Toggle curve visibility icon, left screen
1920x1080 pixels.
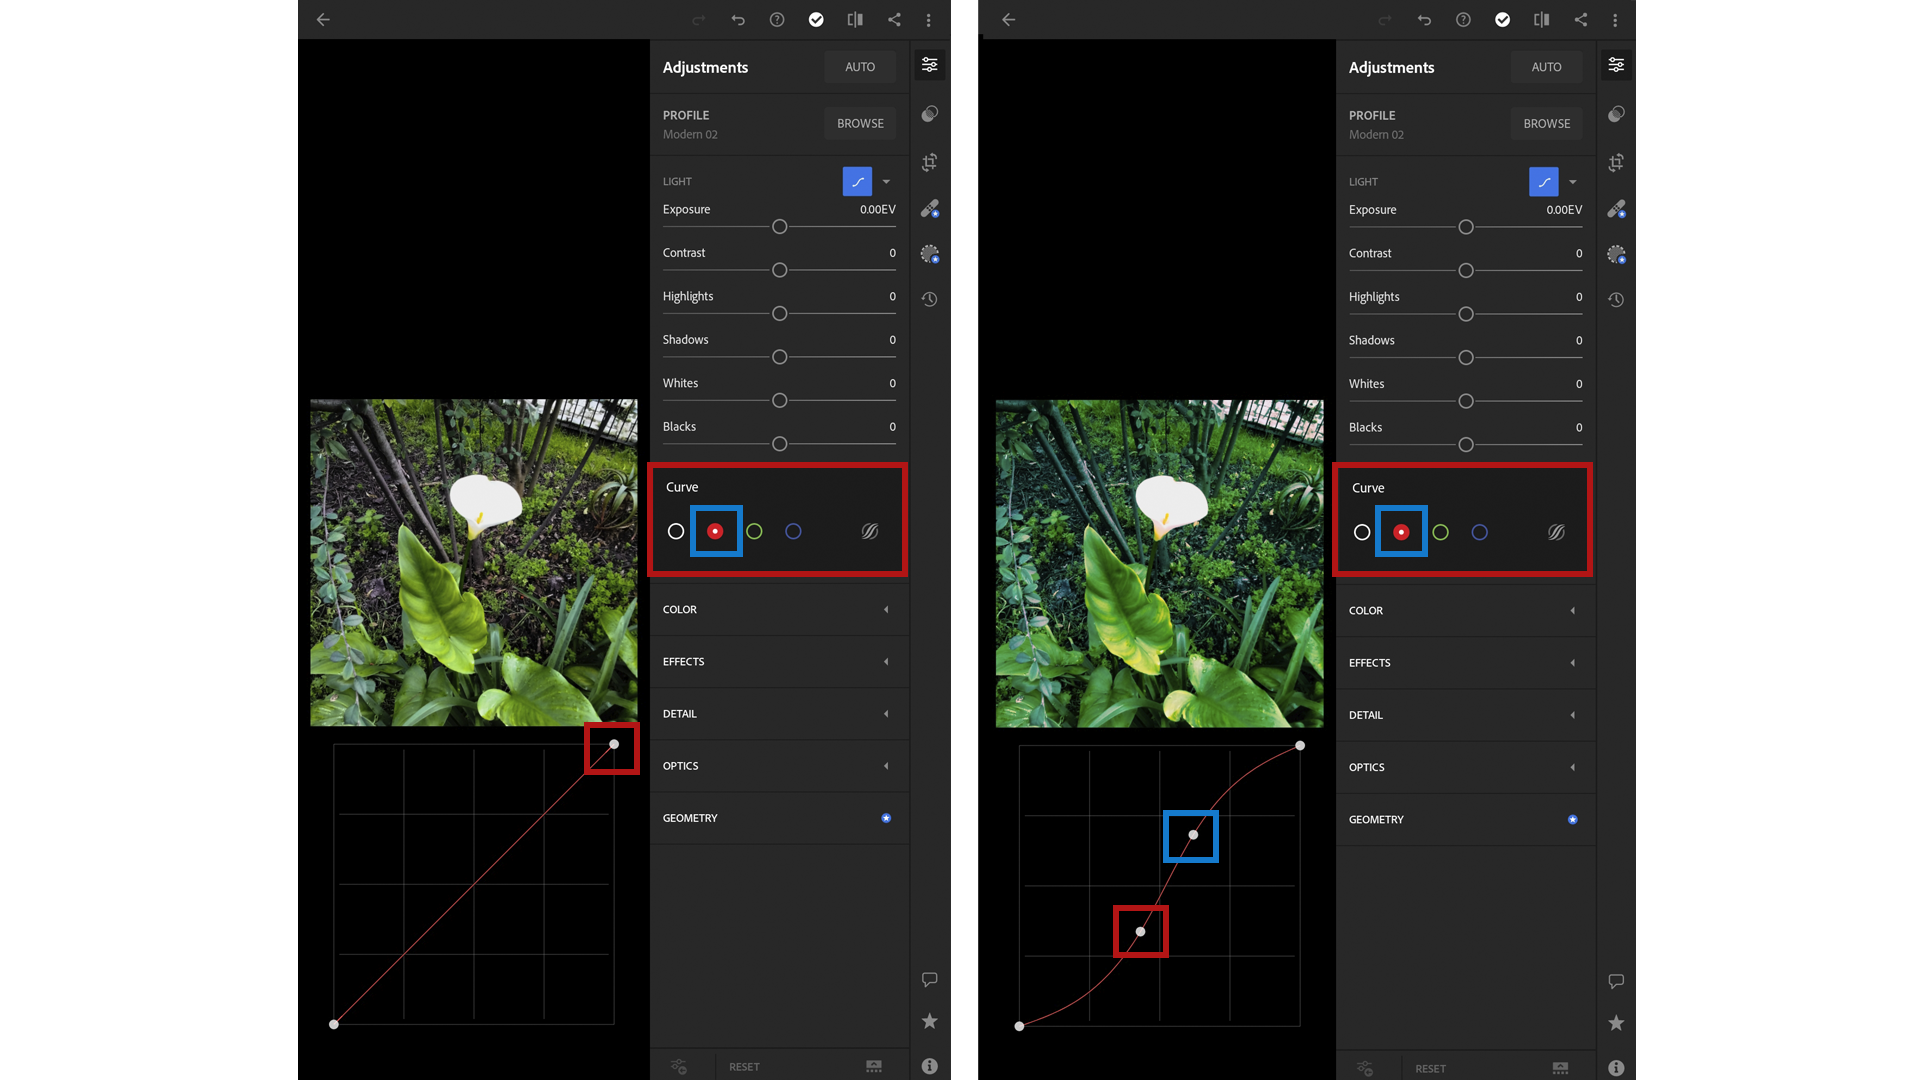coord(870,532)
